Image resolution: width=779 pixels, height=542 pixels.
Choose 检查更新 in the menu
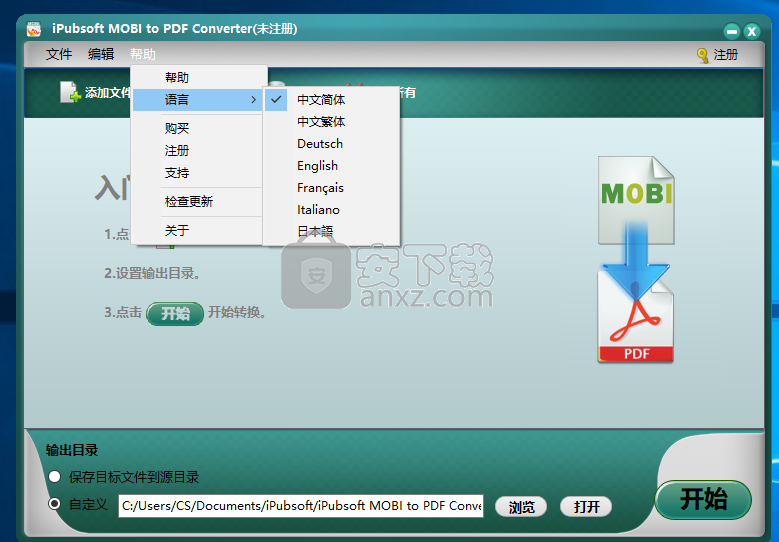coord(198,202)
